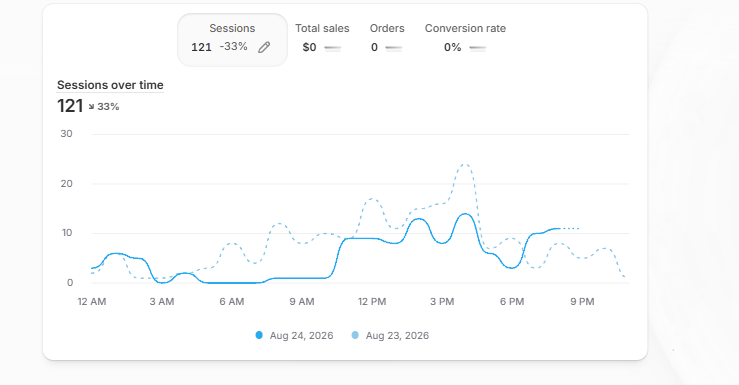Click the 20 y-axis label
739x385 pixels.
coord(66,184)
